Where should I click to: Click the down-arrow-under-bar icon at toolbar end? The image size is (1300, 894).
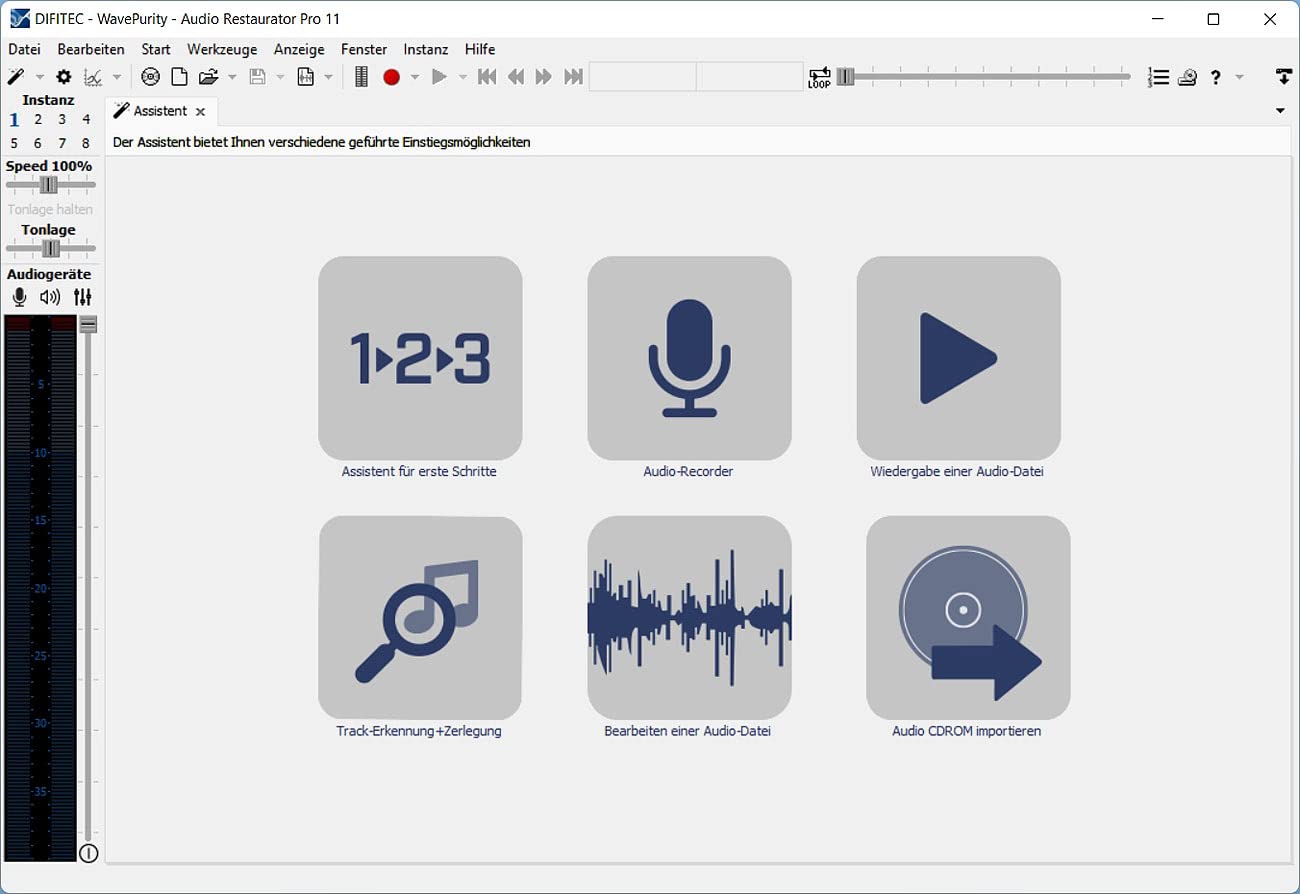[1284, 77]
